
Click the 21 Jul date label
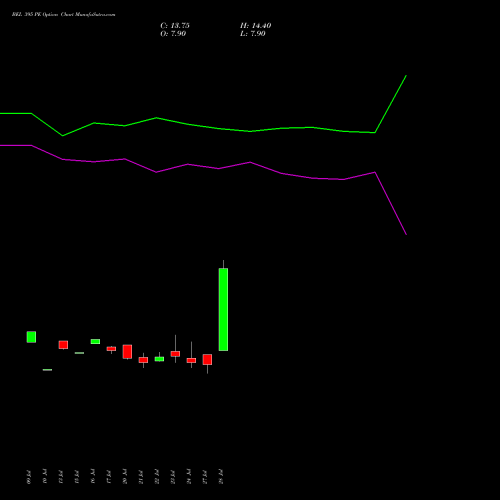point(141,477)
